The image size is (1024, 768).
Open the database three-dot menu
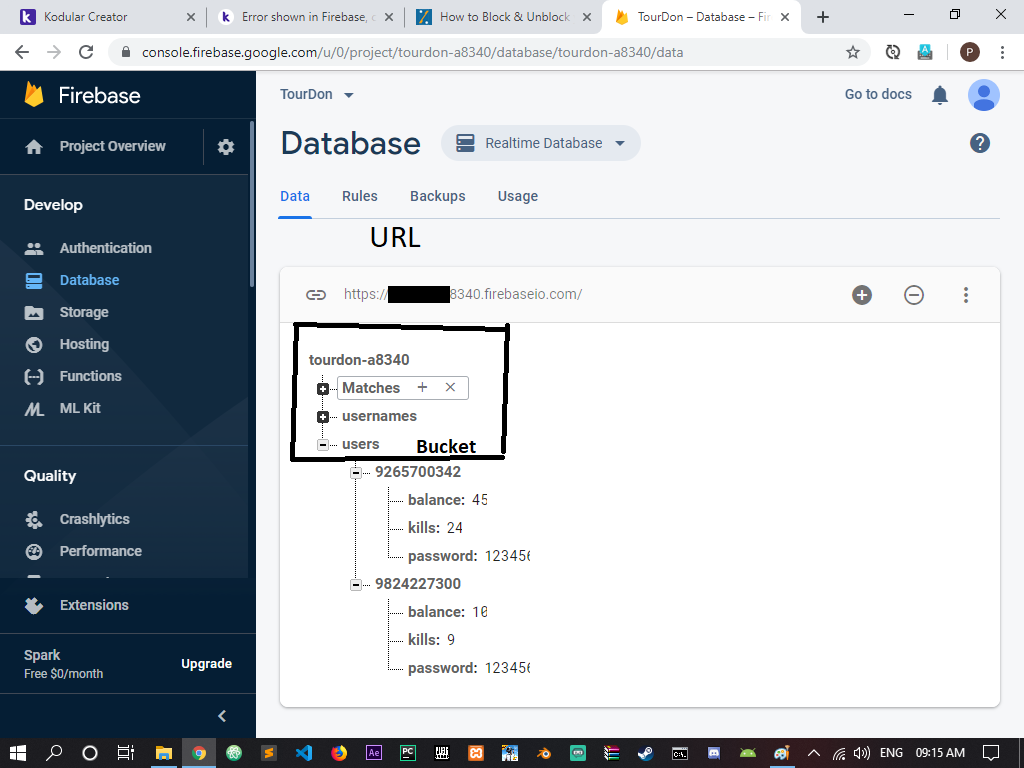(x=966, y=295)
